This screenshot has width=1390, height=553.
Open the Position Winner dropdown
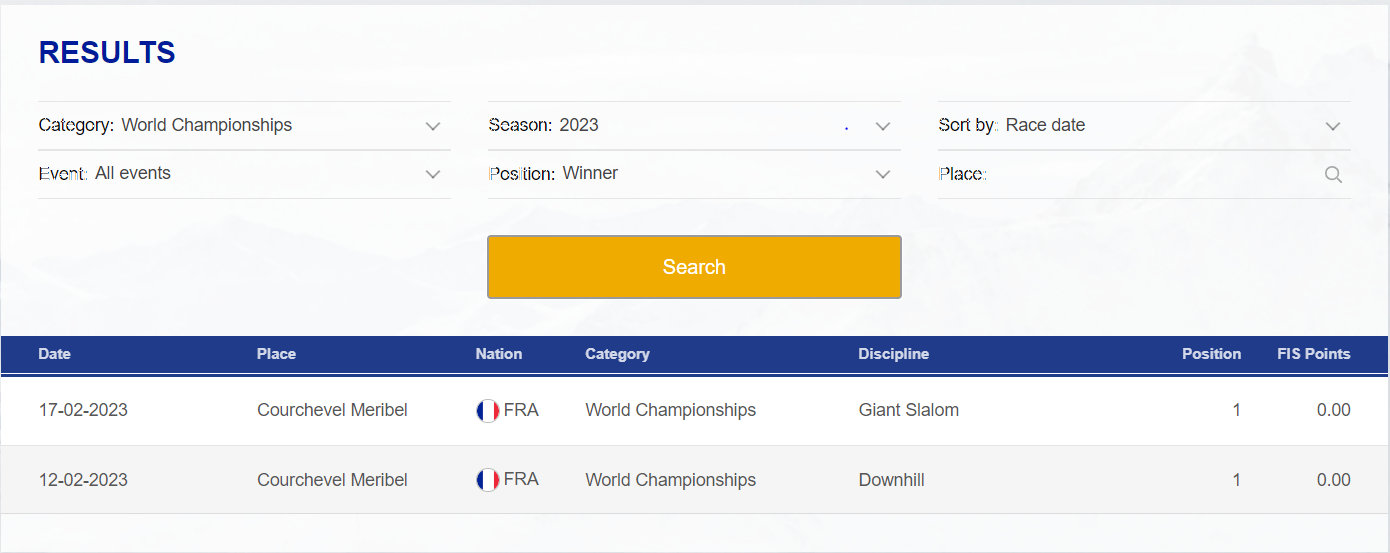pos(694,174)
